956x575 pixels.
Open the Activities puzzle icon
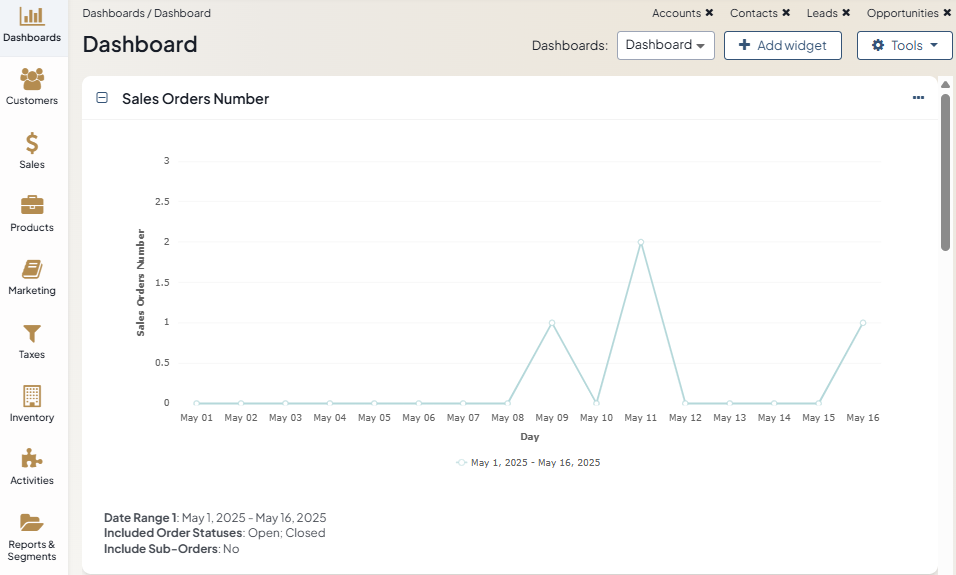pos(32,459)
